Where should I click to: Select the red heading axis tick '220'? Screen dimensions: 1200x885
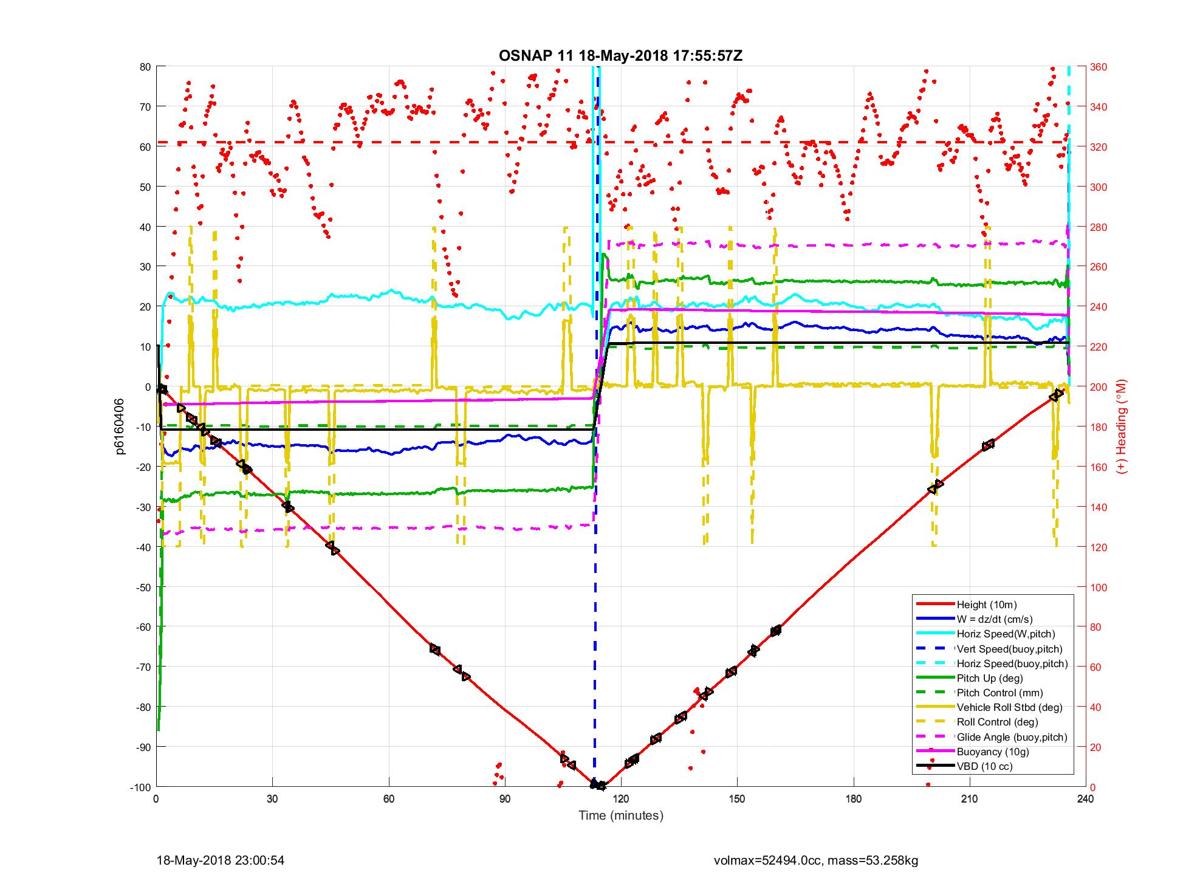pos(1099,347)
